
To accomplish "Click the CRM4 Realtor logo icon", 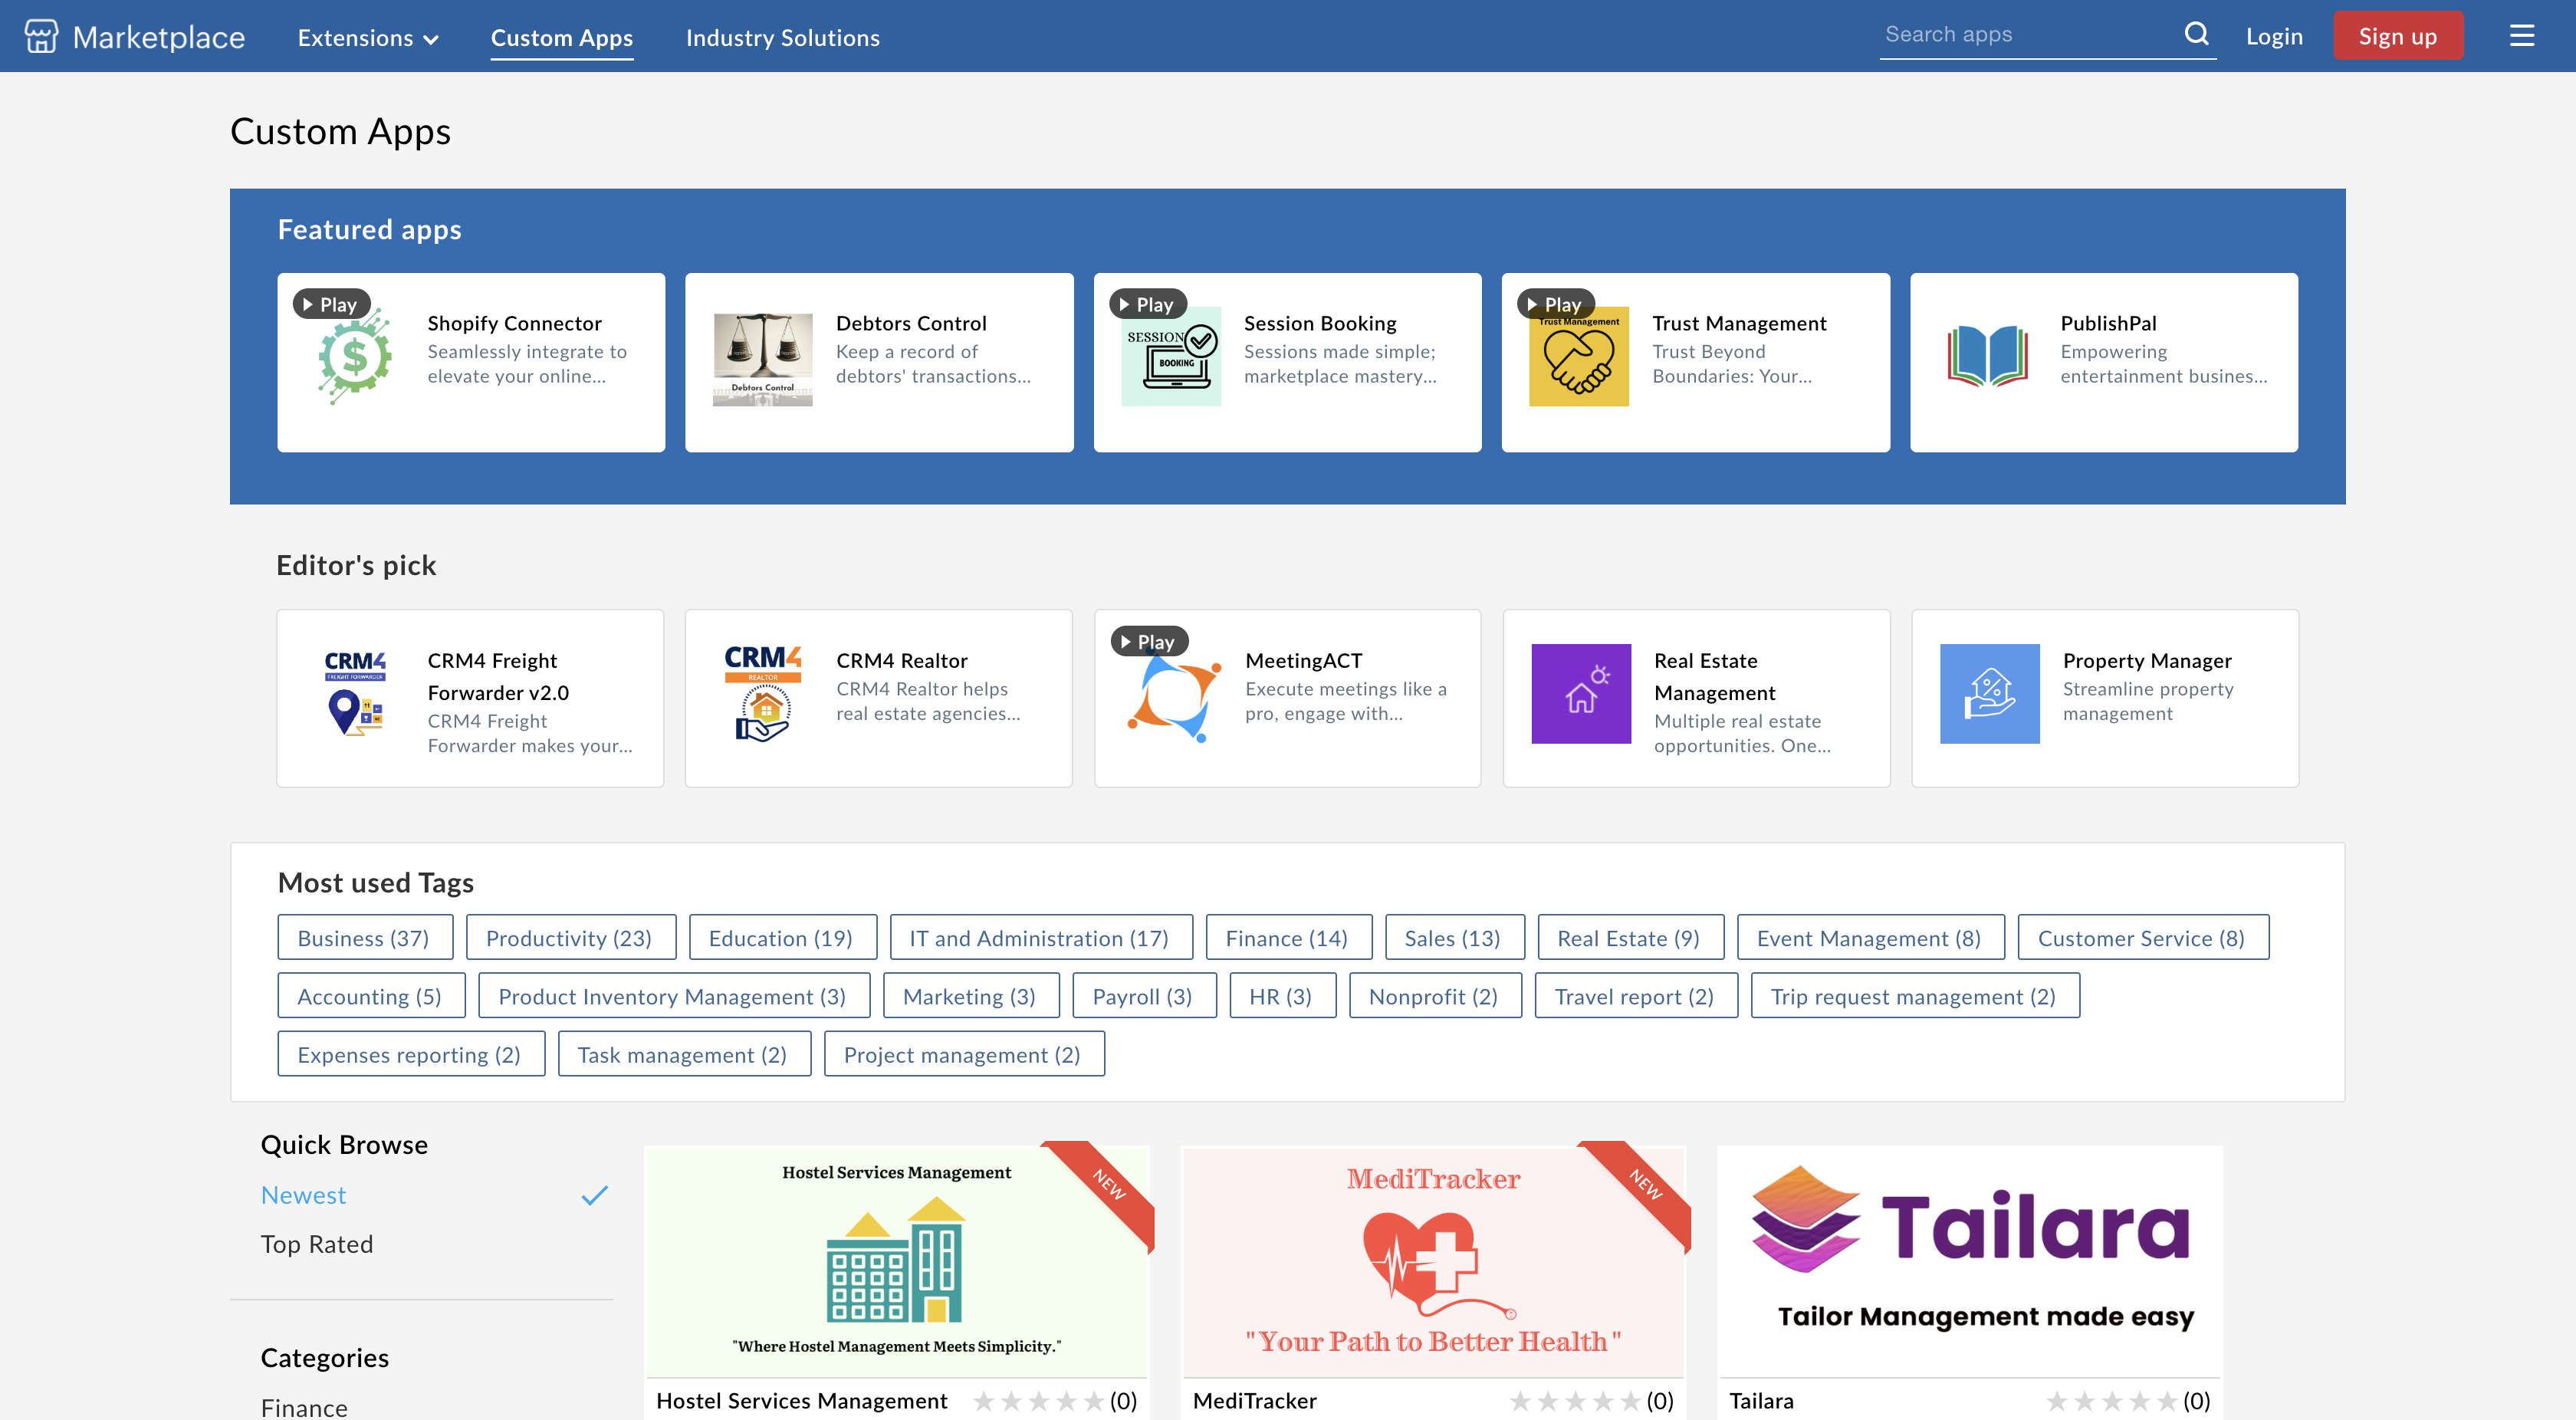I will (762, 693).
